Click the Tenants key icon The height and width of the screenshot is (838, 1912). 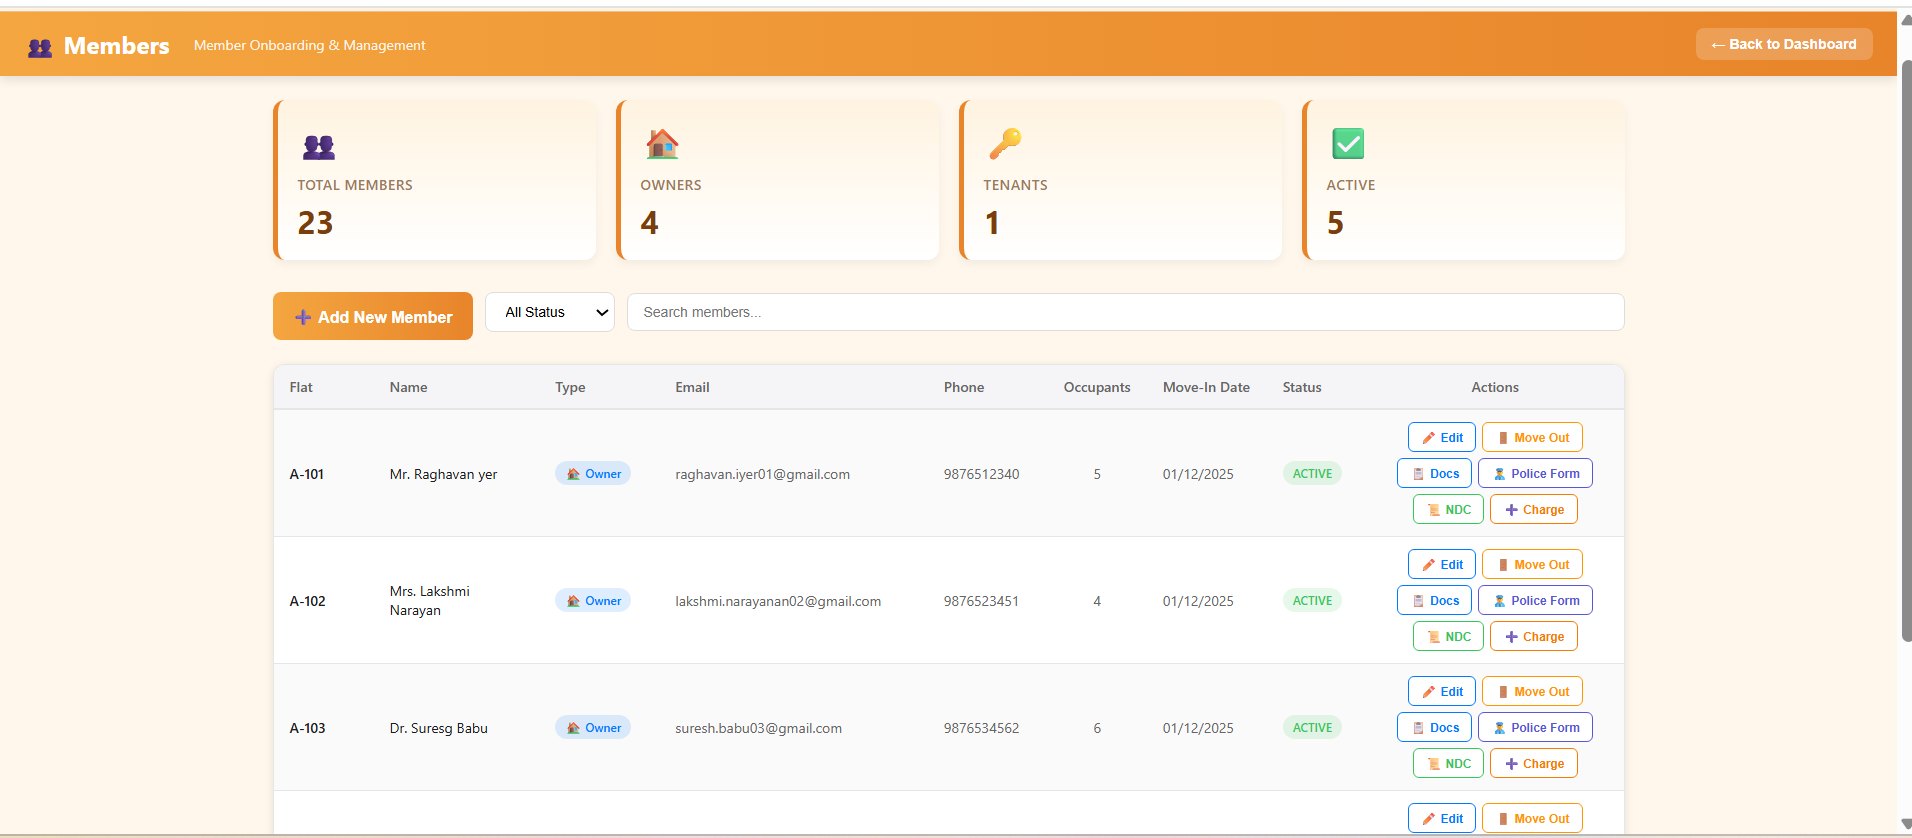(1005, 144)
